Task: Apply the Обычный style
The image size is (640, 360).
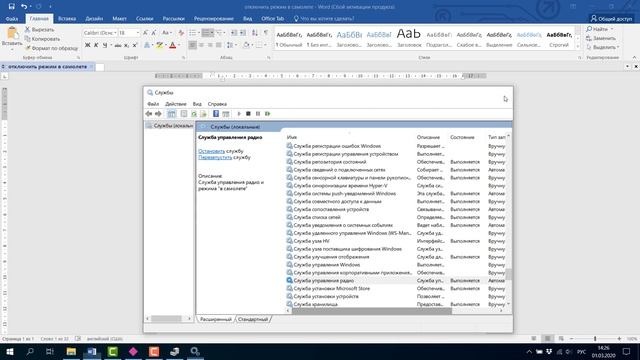Action: click(x=289, y=39)
